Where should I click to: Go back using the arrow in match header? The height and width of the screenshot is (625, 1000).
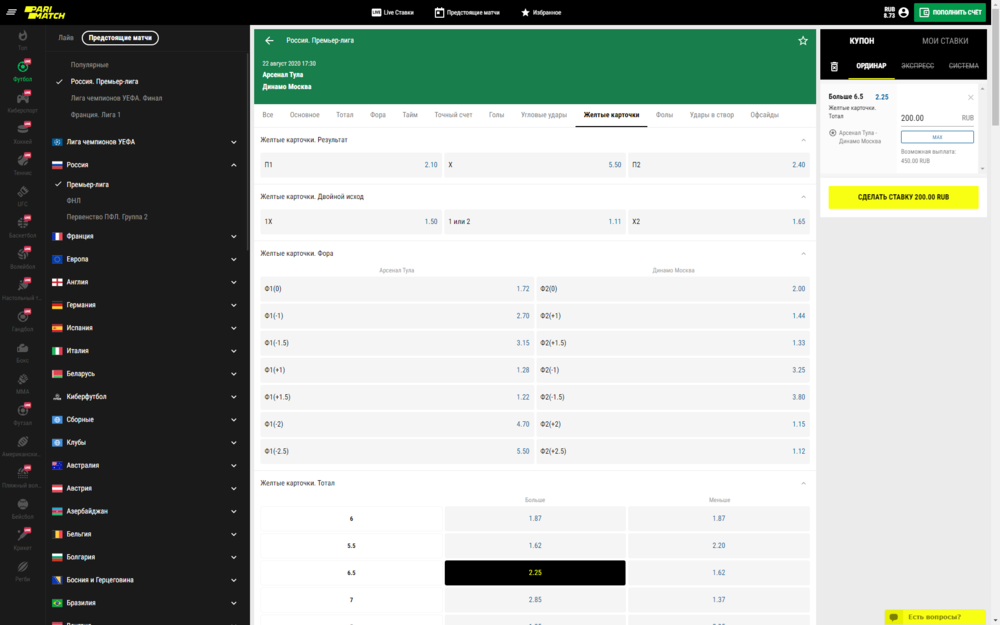tap(269, 40)
